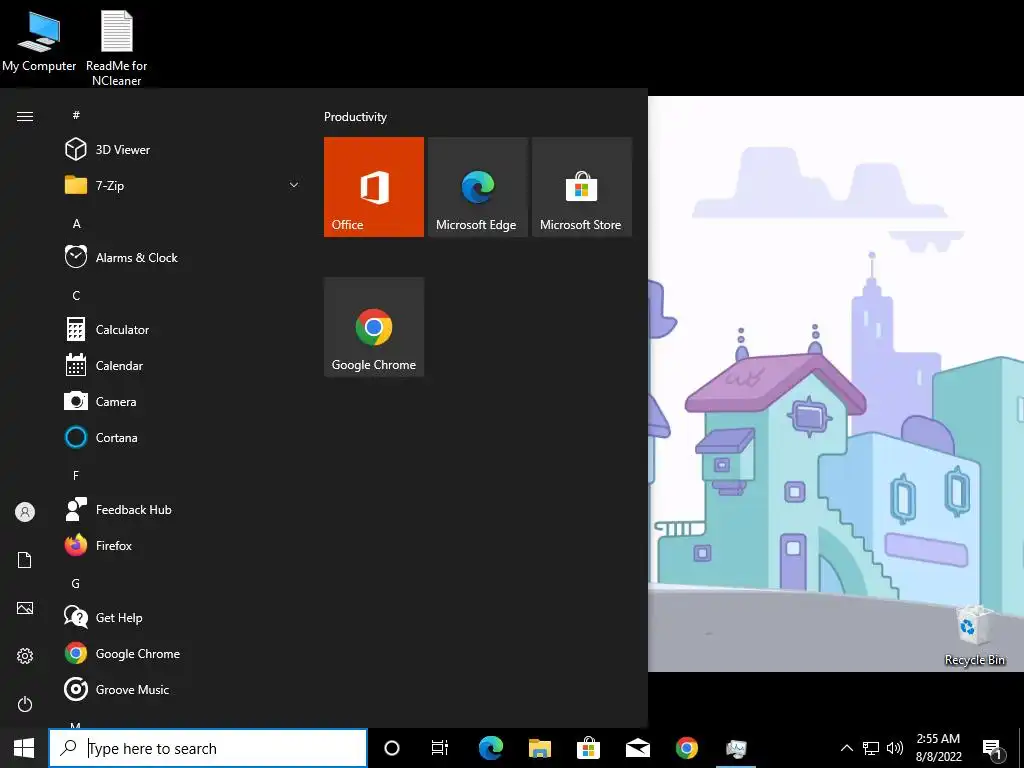
Task: Launch Google Chrome from the app list
Action: click(180, 654)
